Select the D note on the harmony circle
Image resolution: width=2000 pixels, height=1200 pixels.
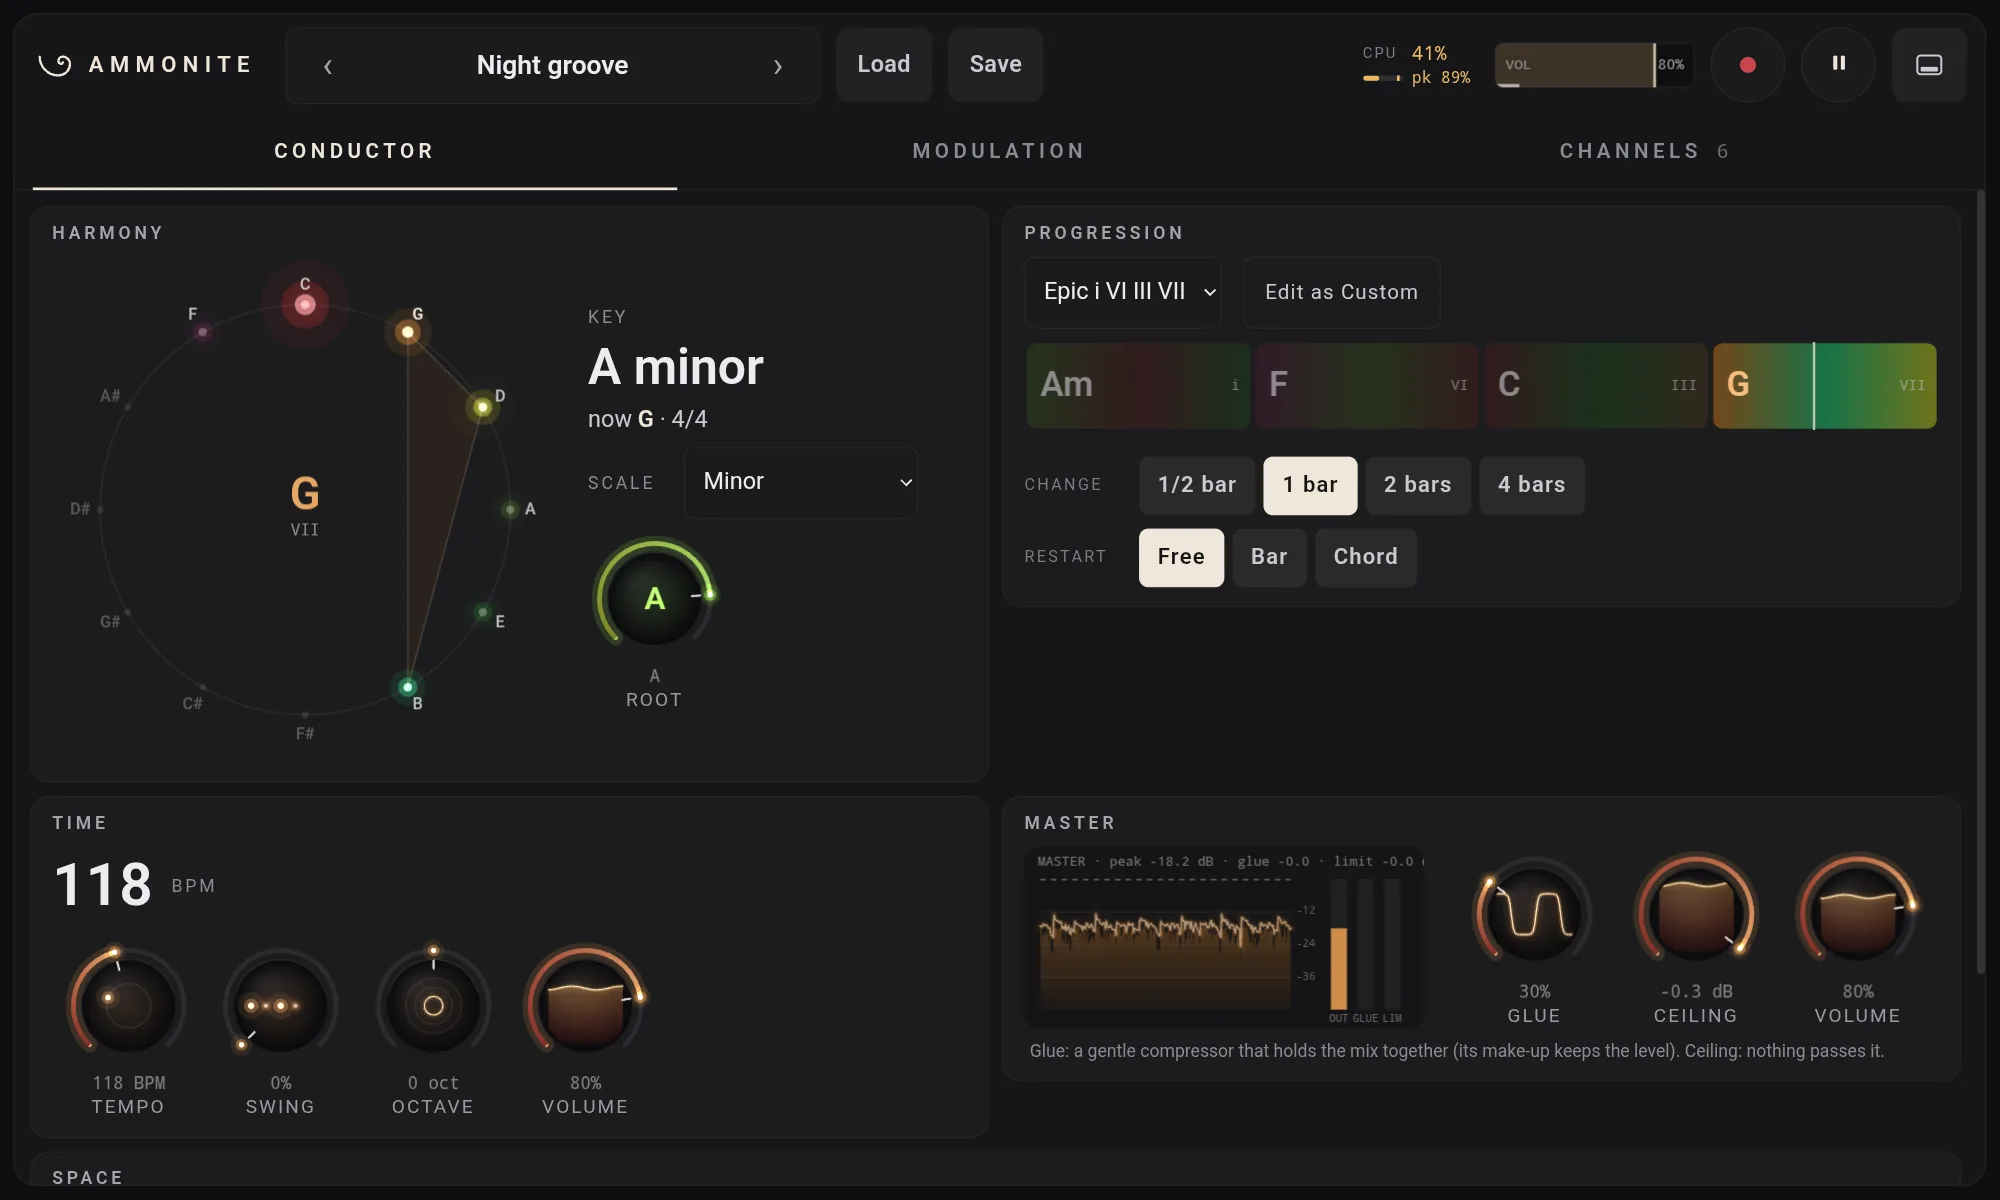pyautogui.click(x=483, y=406)
